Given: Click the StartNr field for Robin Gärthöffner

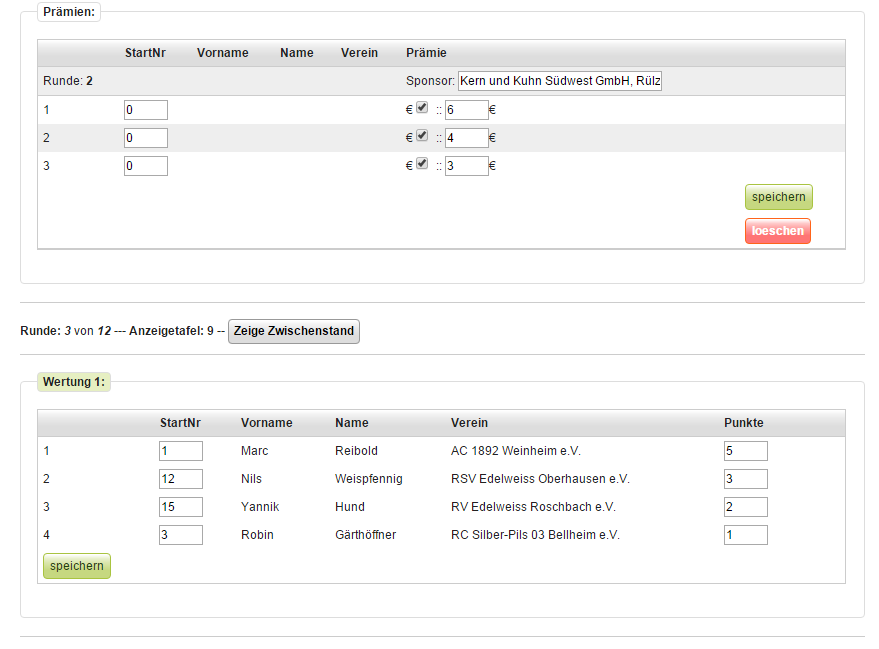Looking at the screenshot, I should (181, 535).
